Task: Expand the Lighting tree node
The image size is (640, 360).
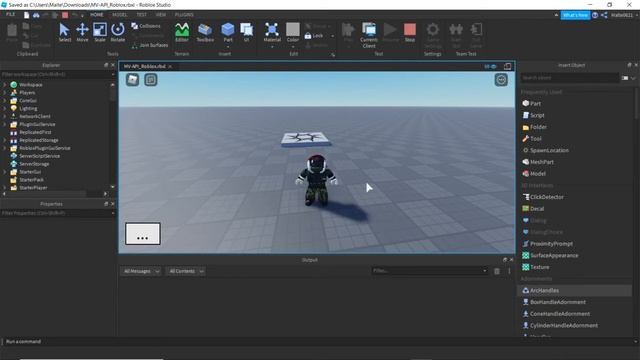Action: click(x=4, y=108)
